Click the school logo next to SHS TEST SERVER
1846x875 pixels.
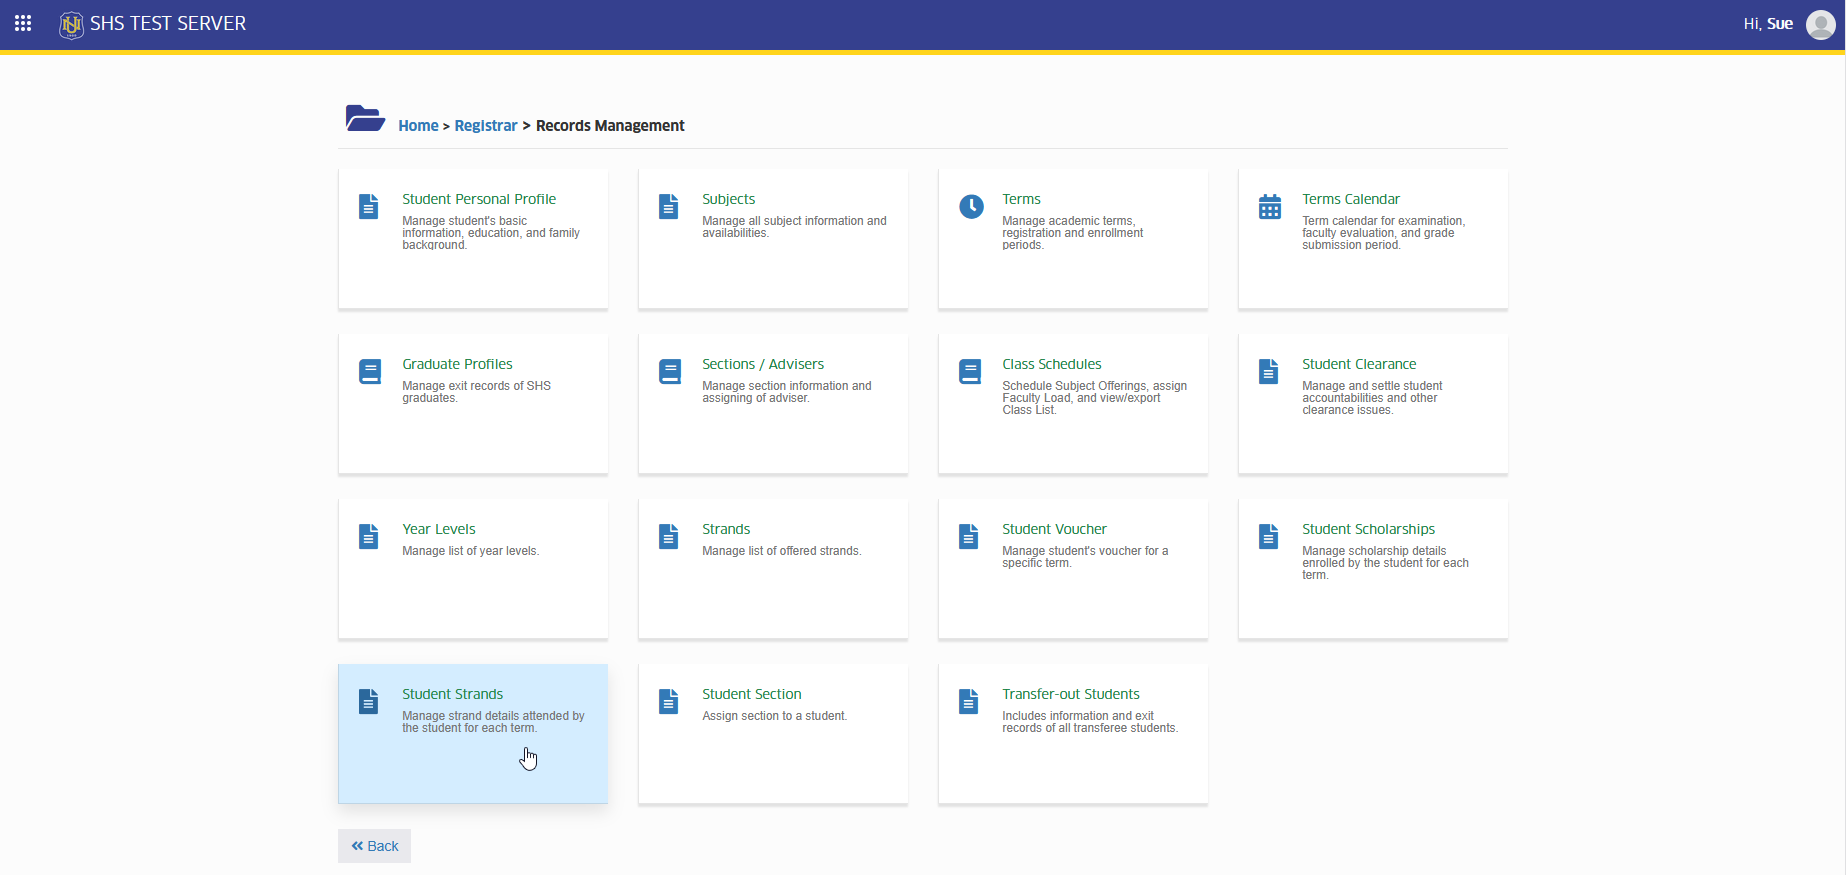71,24
